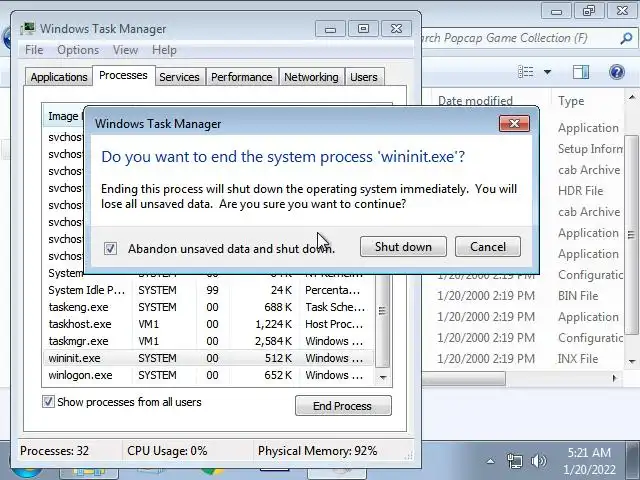Viewport: 640px width, 480px height.
Task: Click the Physical Memory 92% status entry
Action: 318,451
